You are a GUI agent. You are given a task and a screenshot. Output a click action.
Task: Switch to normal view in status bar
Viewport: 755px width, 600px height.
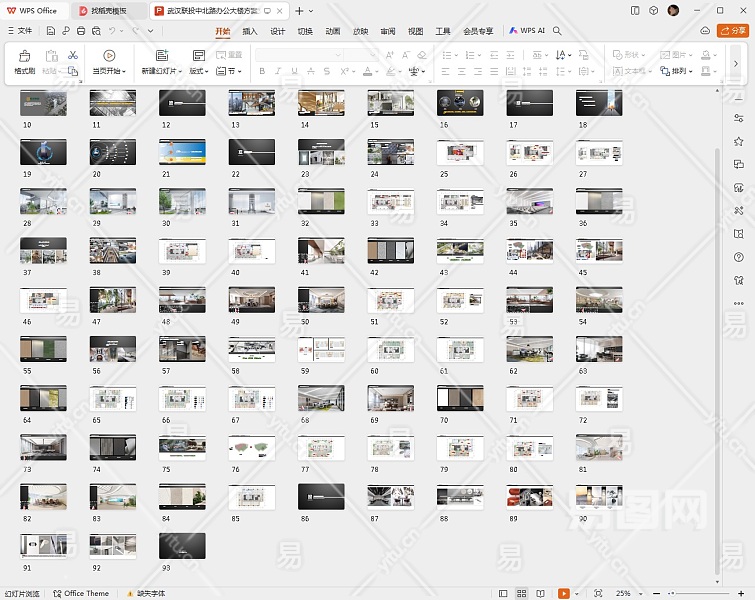pyautogui.click(x=503, y=593)
